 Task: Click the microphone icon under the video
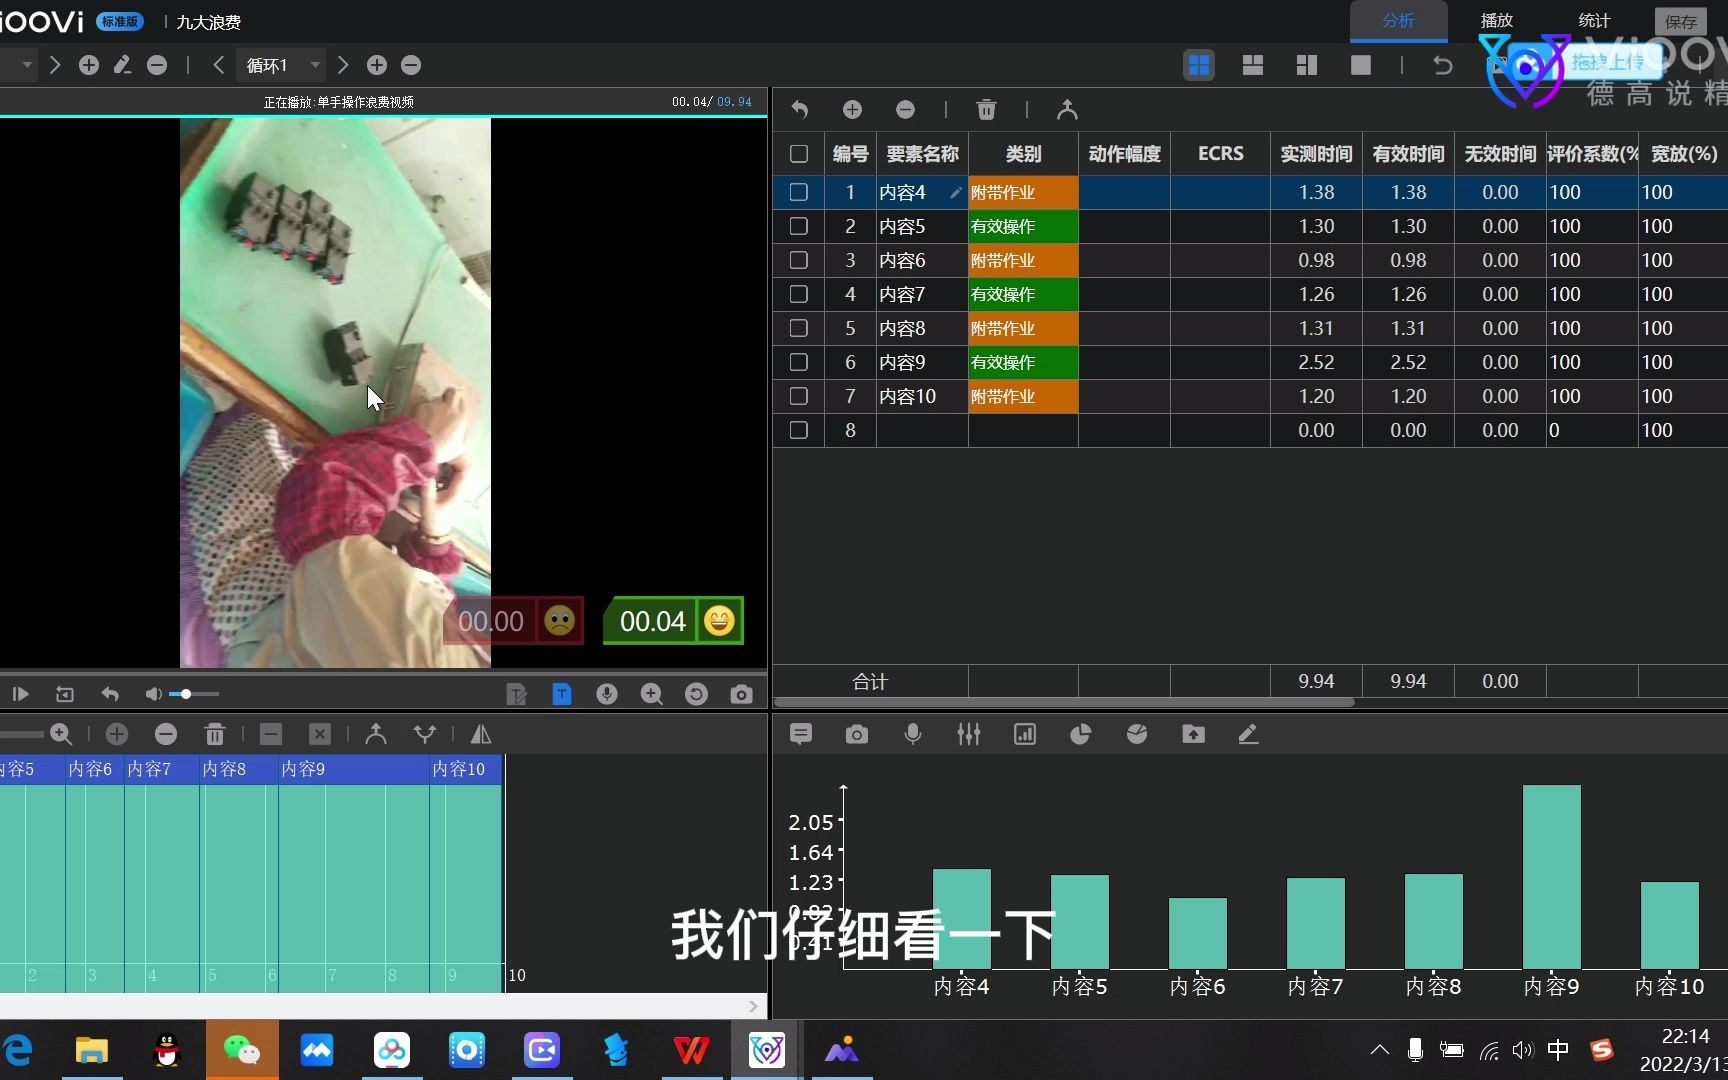point(607,694)
